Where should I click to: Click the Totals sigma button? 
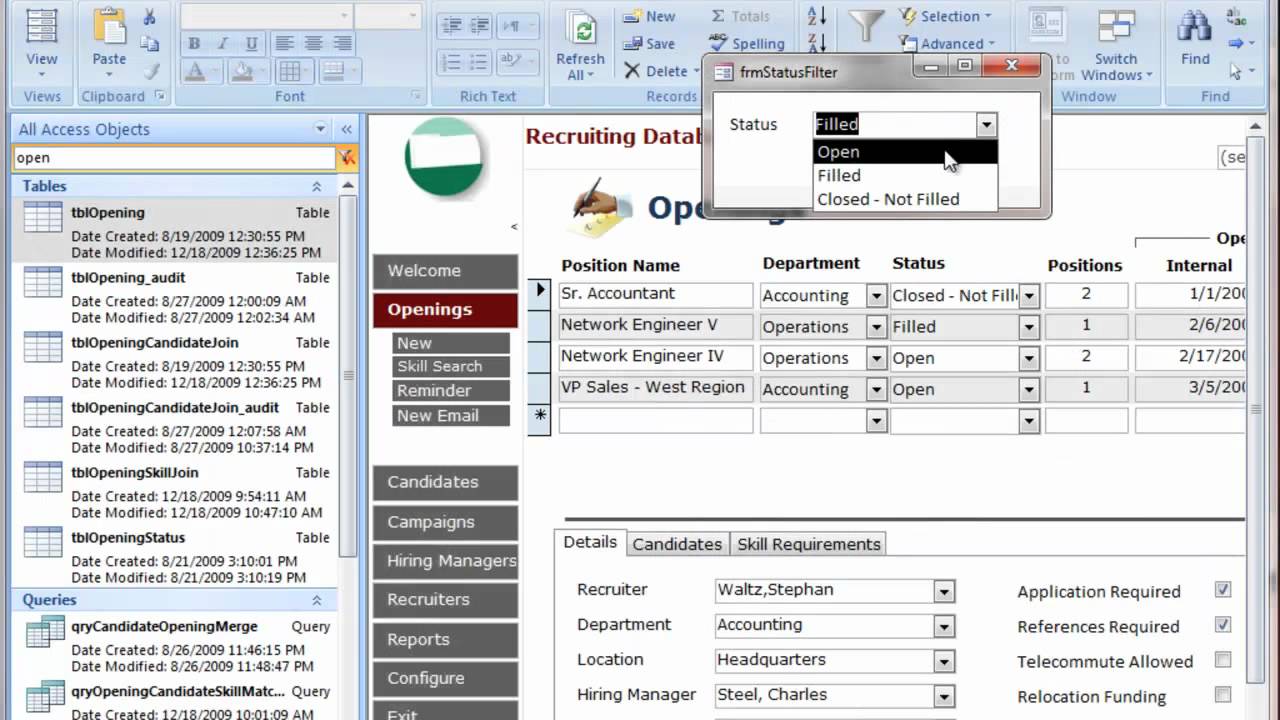(x=740, y=17)
